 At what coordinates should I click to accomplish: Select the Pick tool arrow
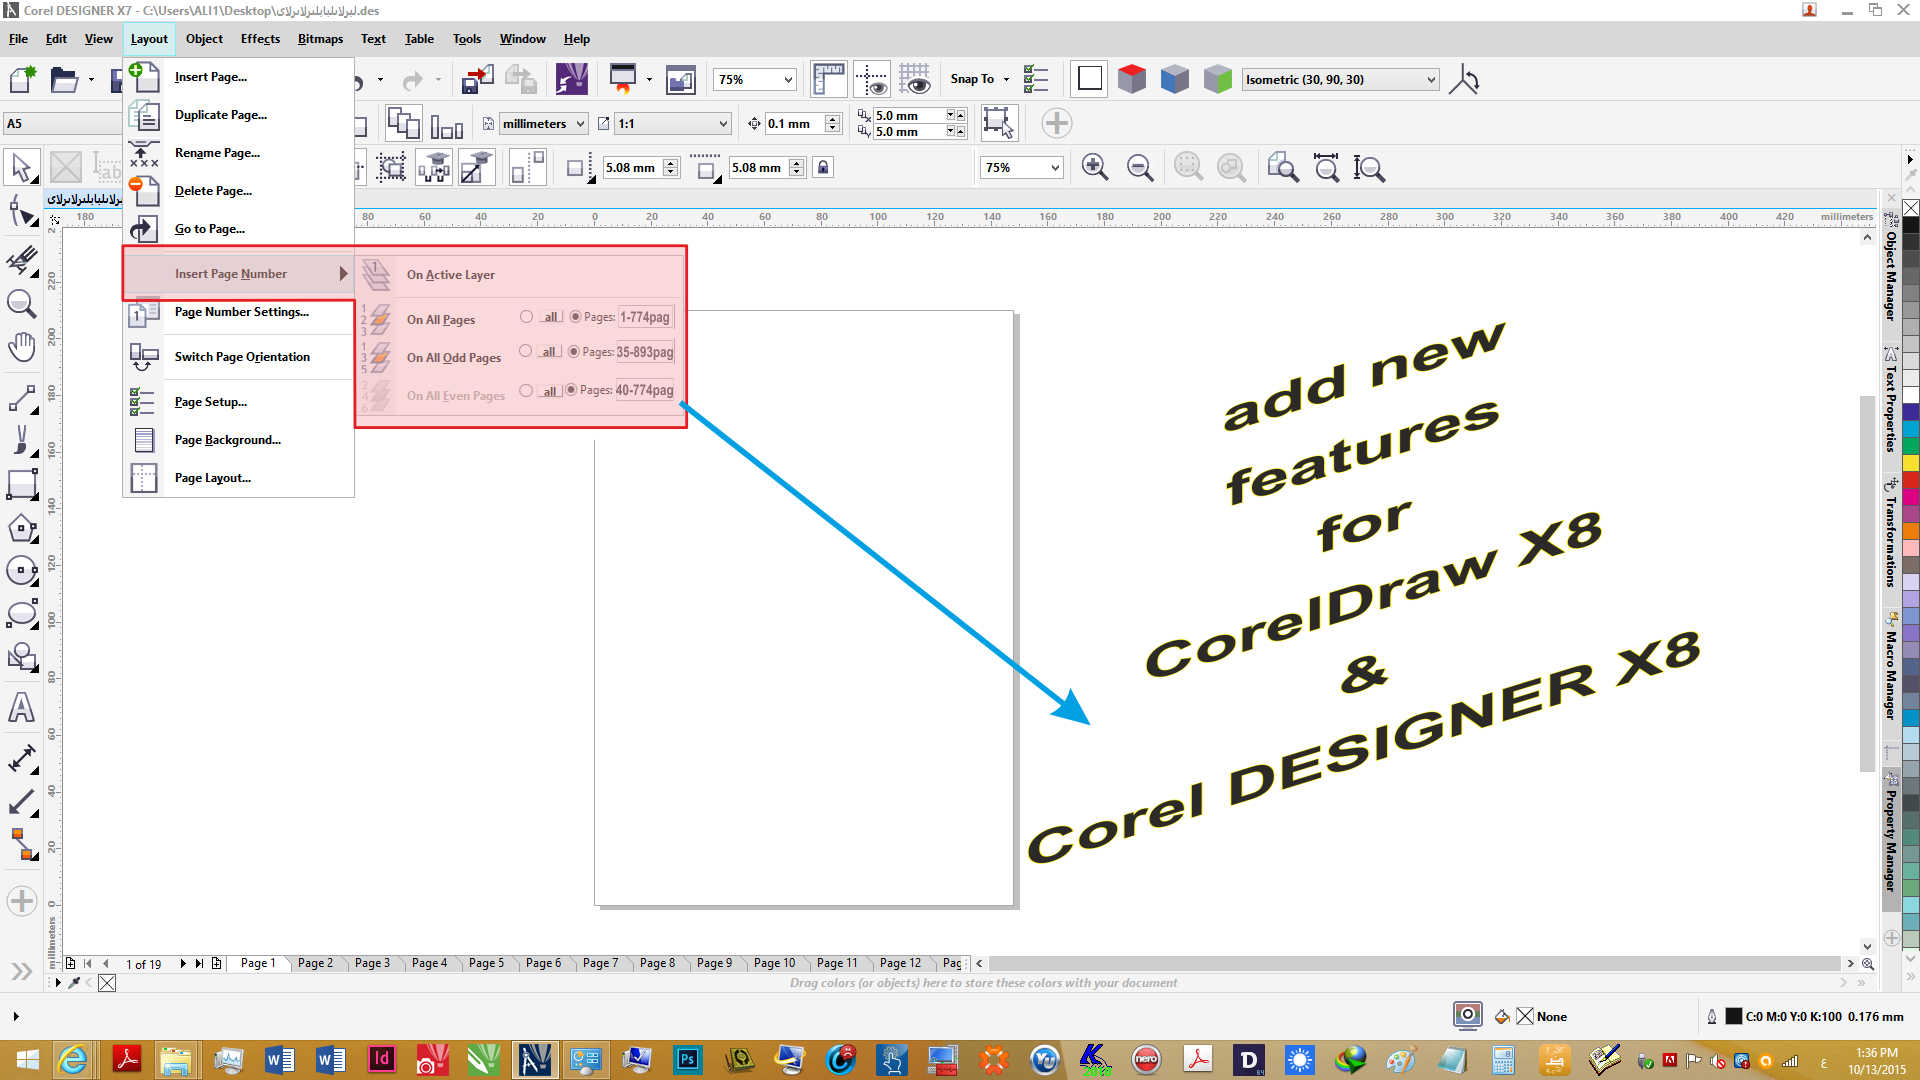pos(22,167)
